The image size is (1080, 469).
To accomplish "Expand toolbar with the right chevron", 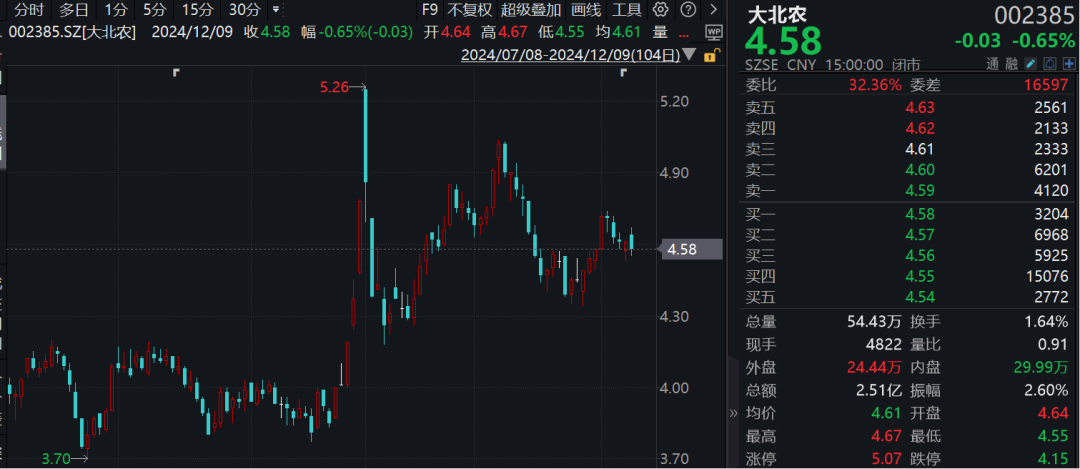I will tap(713, 10).
